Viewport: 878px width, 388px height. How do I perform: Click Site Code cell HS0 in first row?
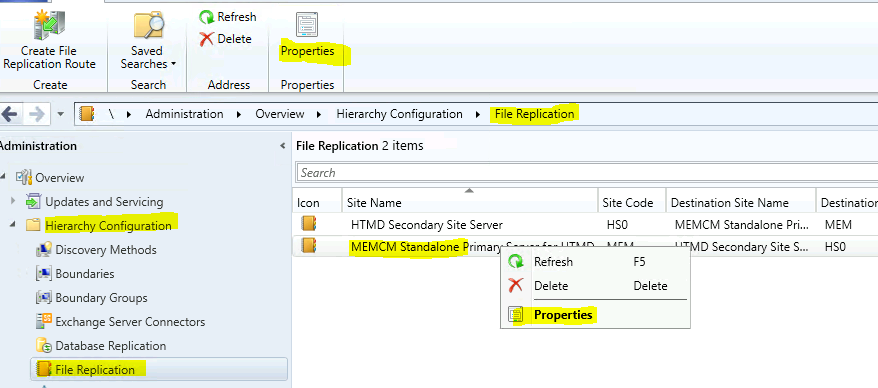pyautogui.click(x=617, y=225)
